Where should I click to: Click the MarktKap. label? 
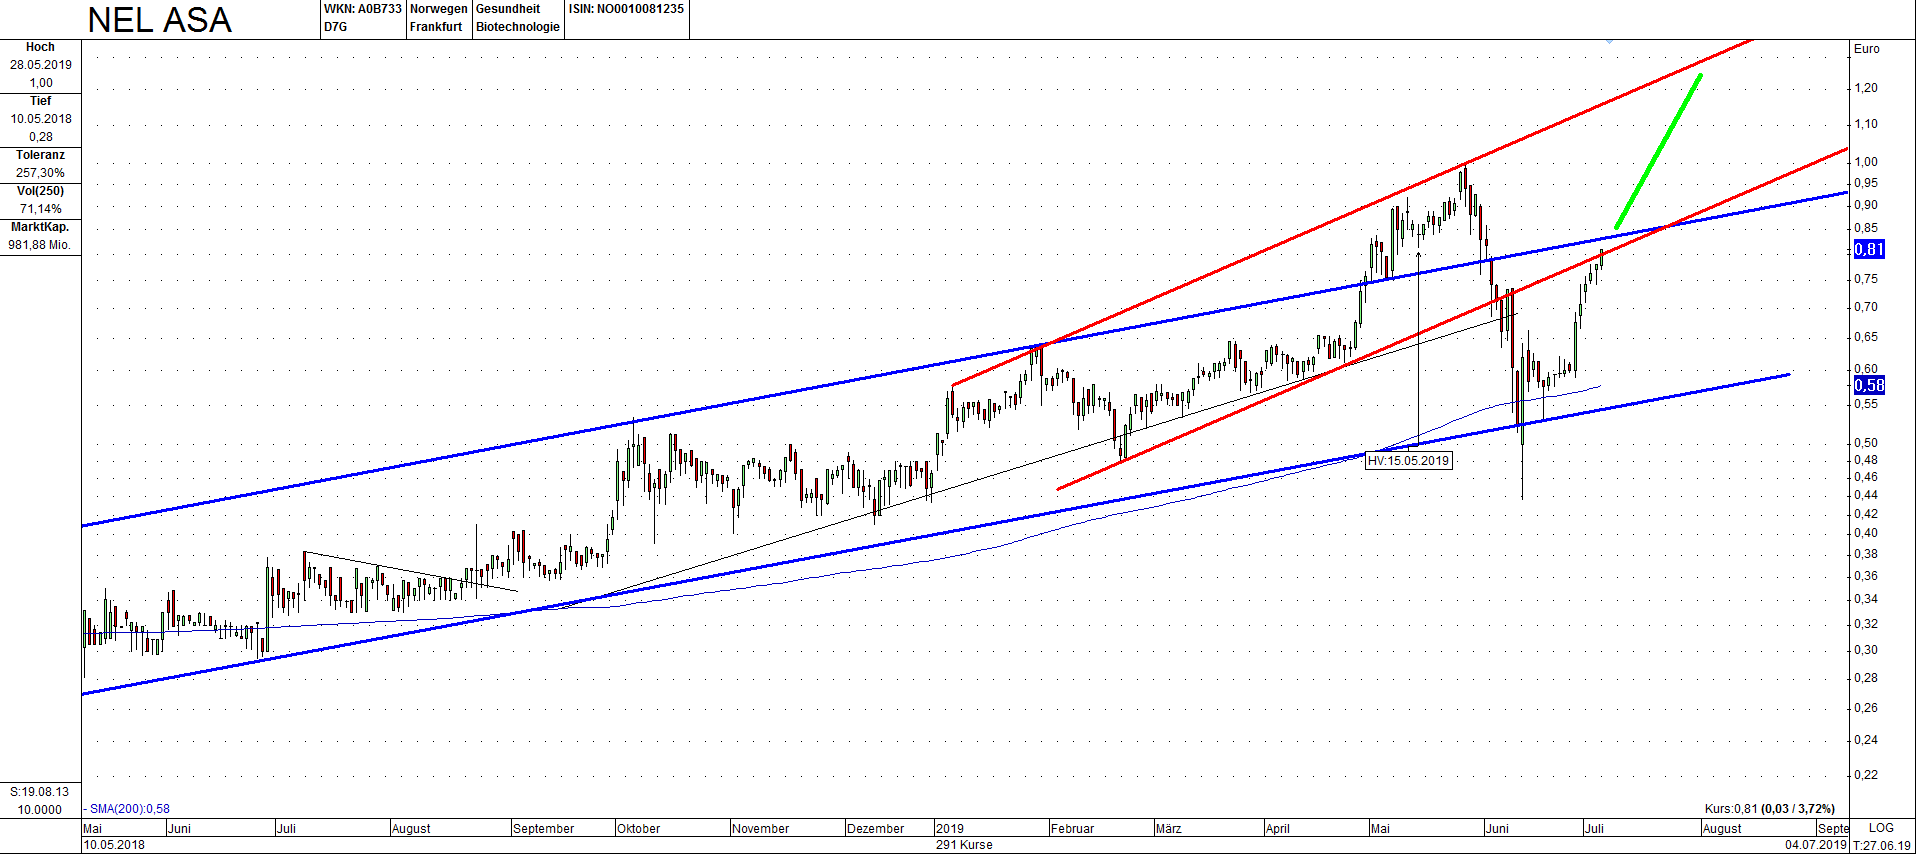click(x=40, y=227)
